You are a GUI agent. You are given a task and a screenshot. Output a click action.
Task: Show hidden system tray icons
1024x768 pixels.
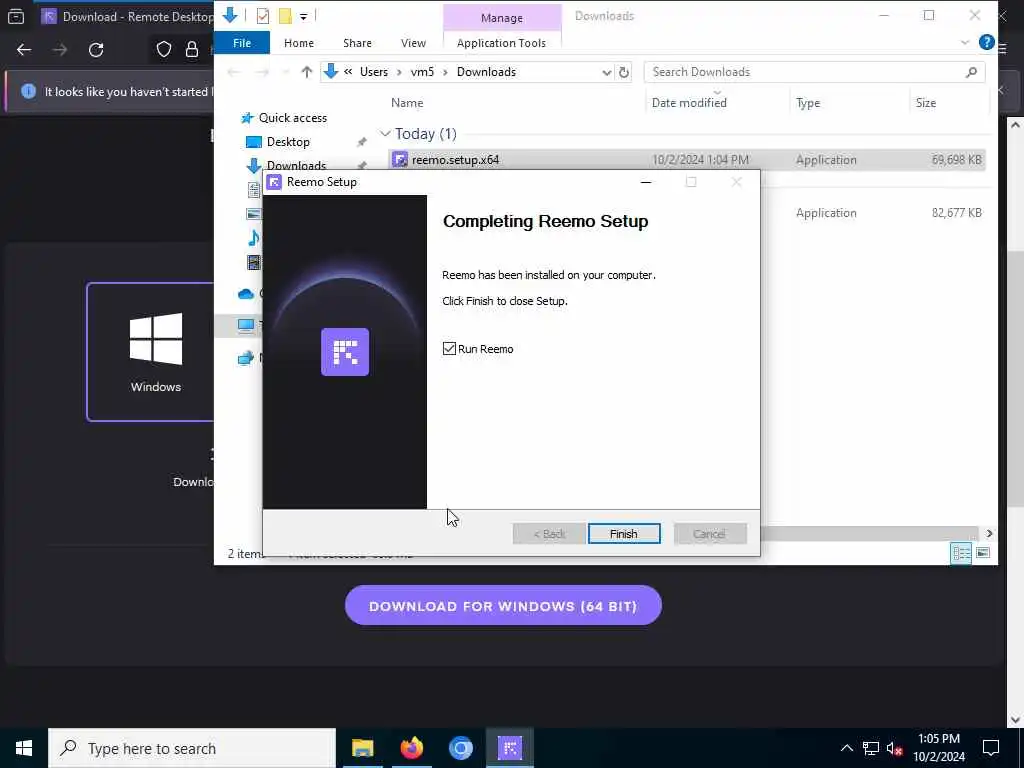[846, 748]
